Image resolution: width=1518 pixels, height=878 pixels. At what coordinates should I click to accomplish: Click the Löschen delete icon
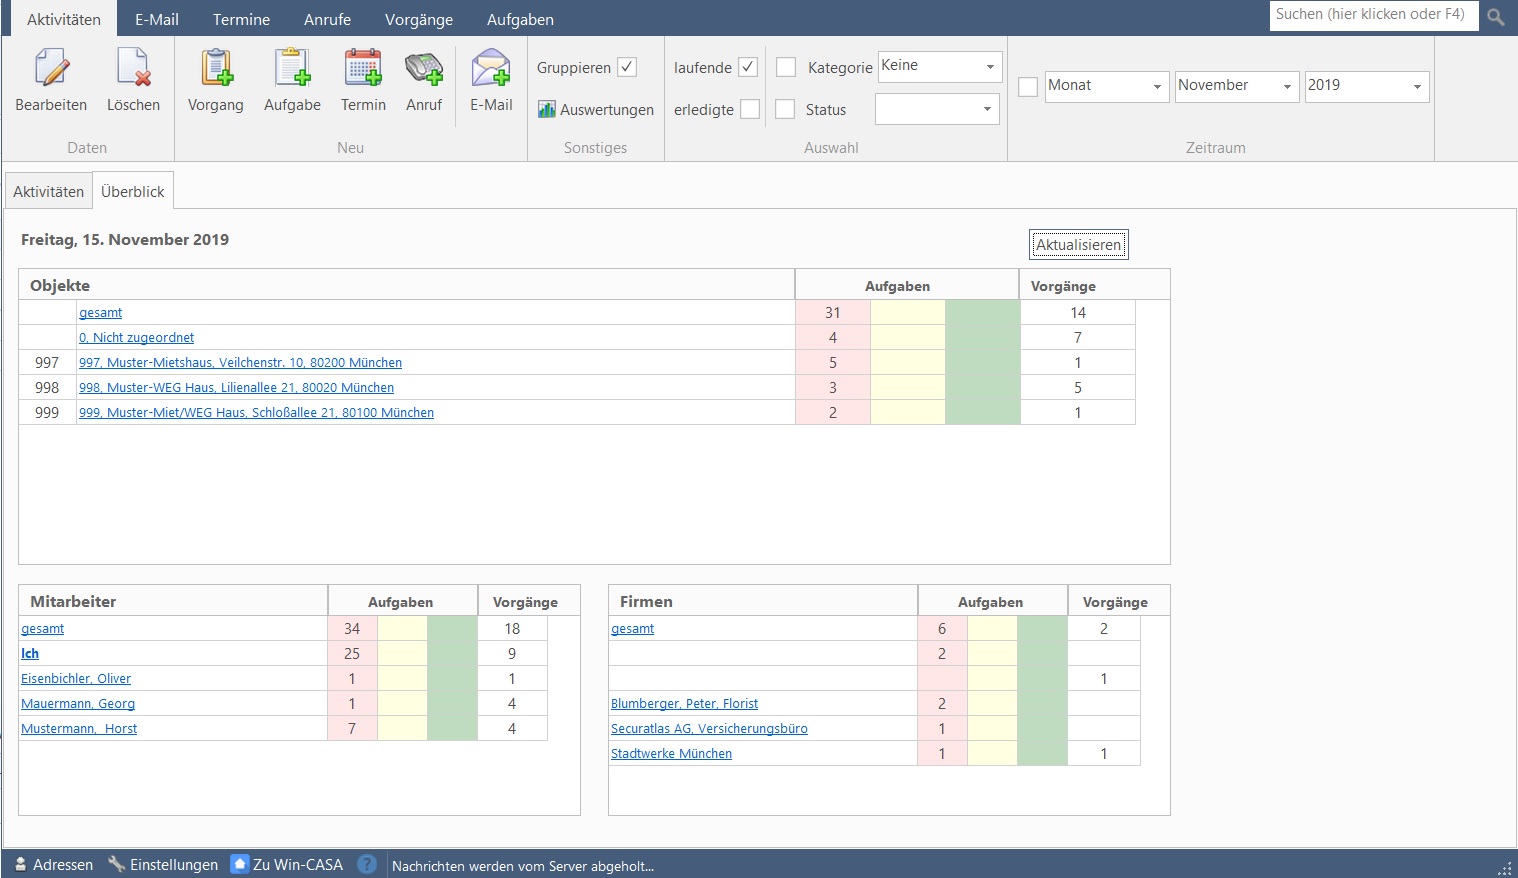[x=133, y=68]
